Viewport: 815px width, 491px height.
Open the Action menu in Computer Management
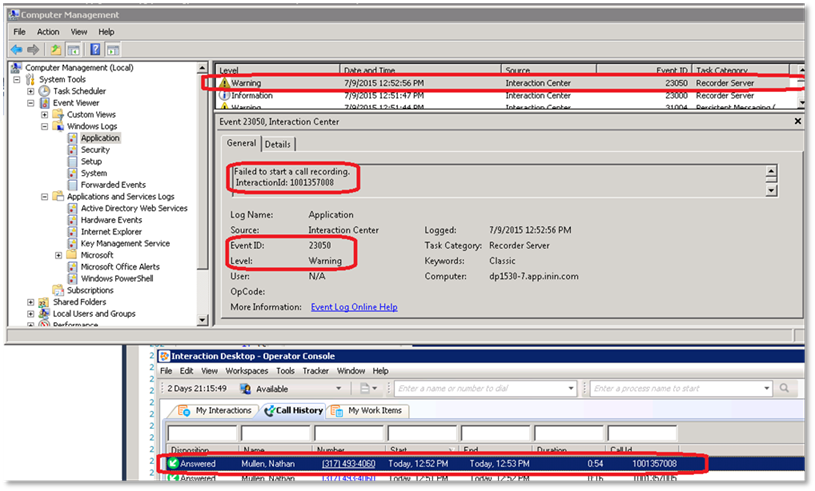[48, 32]
